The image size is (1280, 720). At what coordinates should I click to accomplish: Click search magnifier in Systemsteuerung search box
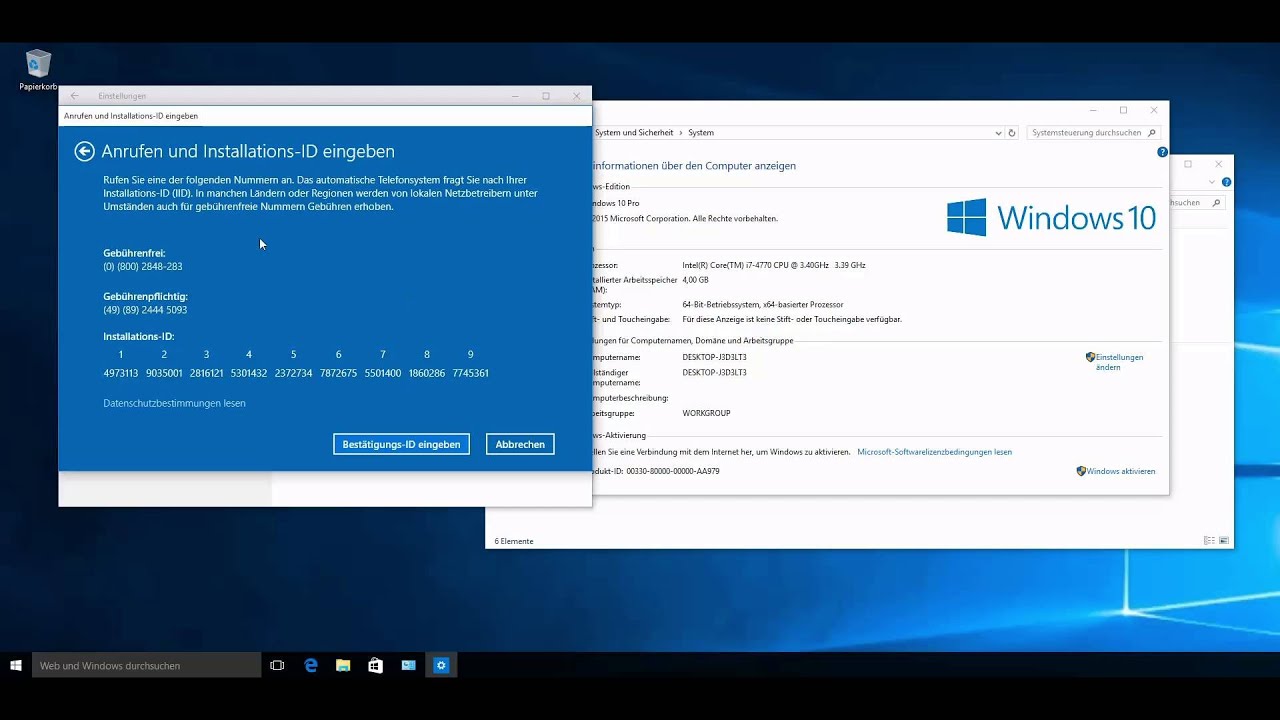[1152, 132]
